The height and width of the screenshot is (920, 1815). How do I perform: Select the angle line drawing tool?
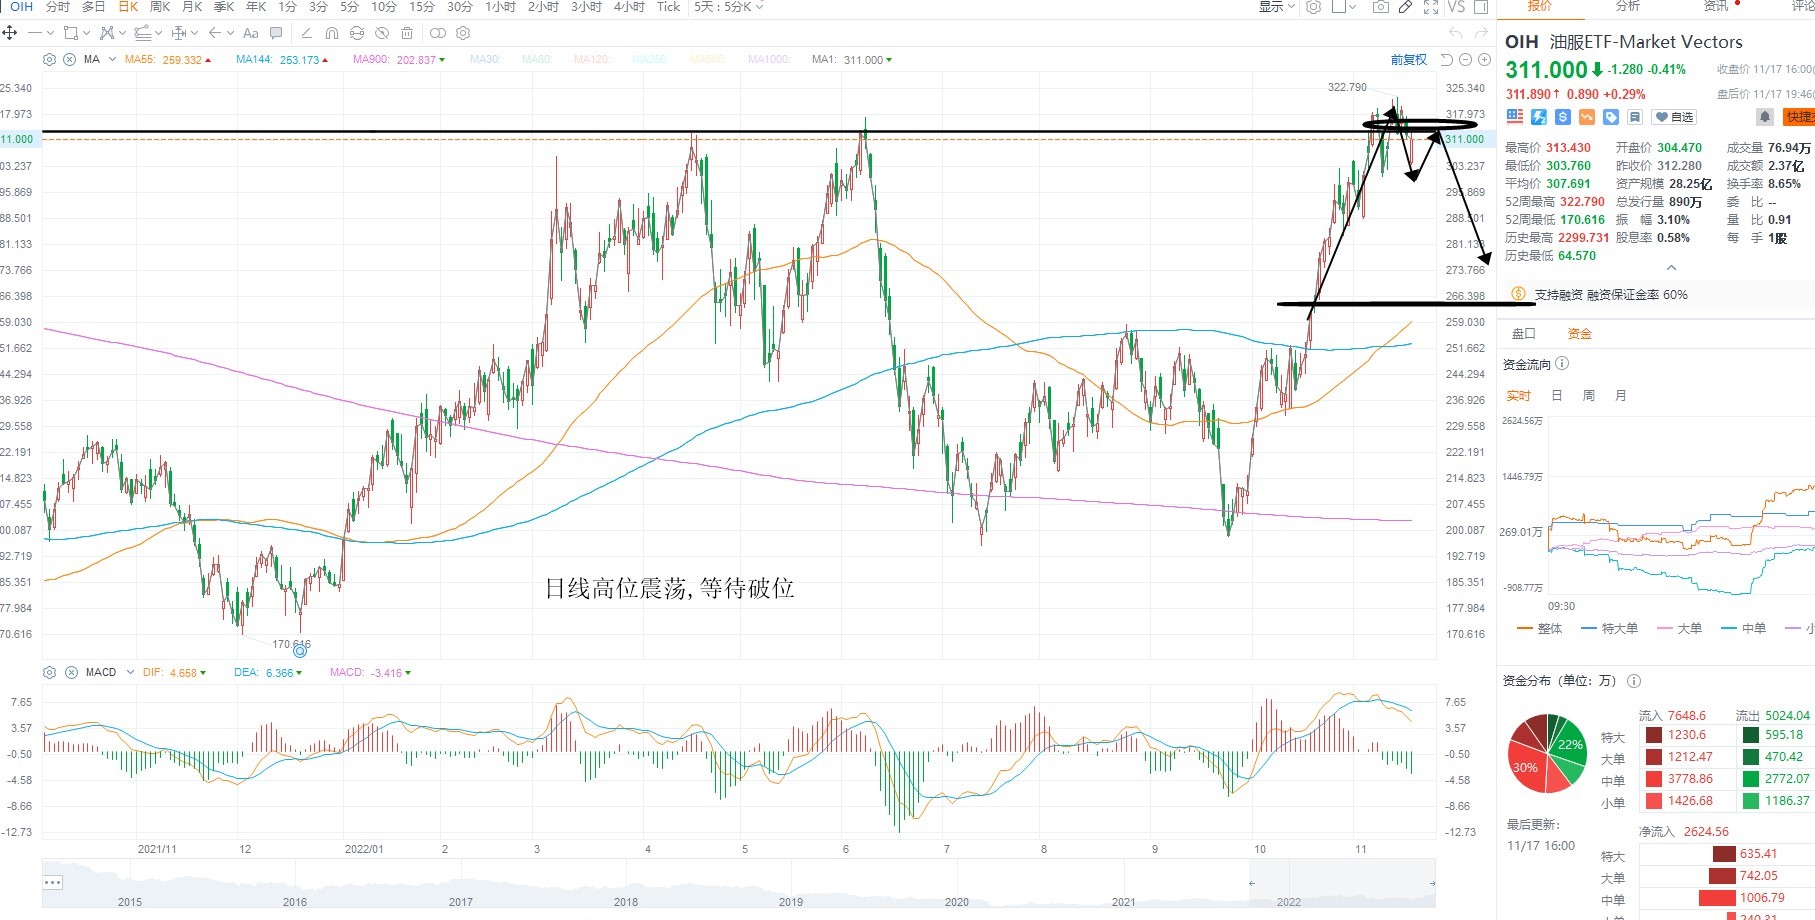(x=307, y=33)
